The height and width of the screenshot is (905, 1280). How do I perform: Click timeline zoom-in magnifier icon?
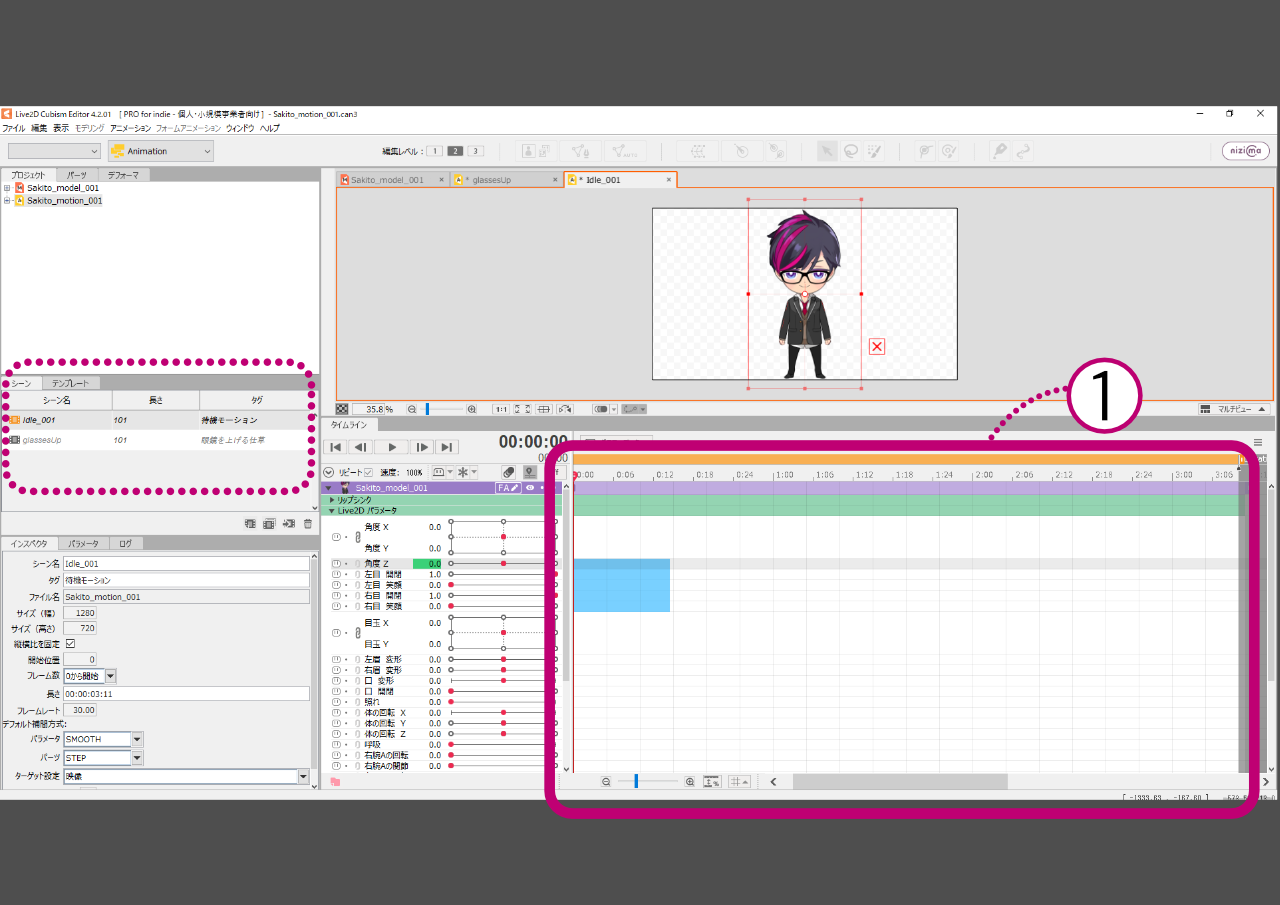pyautogui.click(x=690, y=782)
